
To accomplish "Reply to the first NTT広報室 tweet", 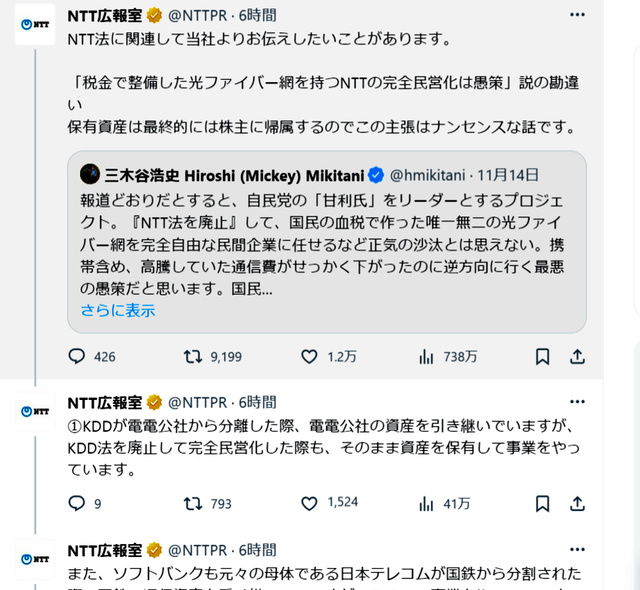I will (x=77, y=357).
